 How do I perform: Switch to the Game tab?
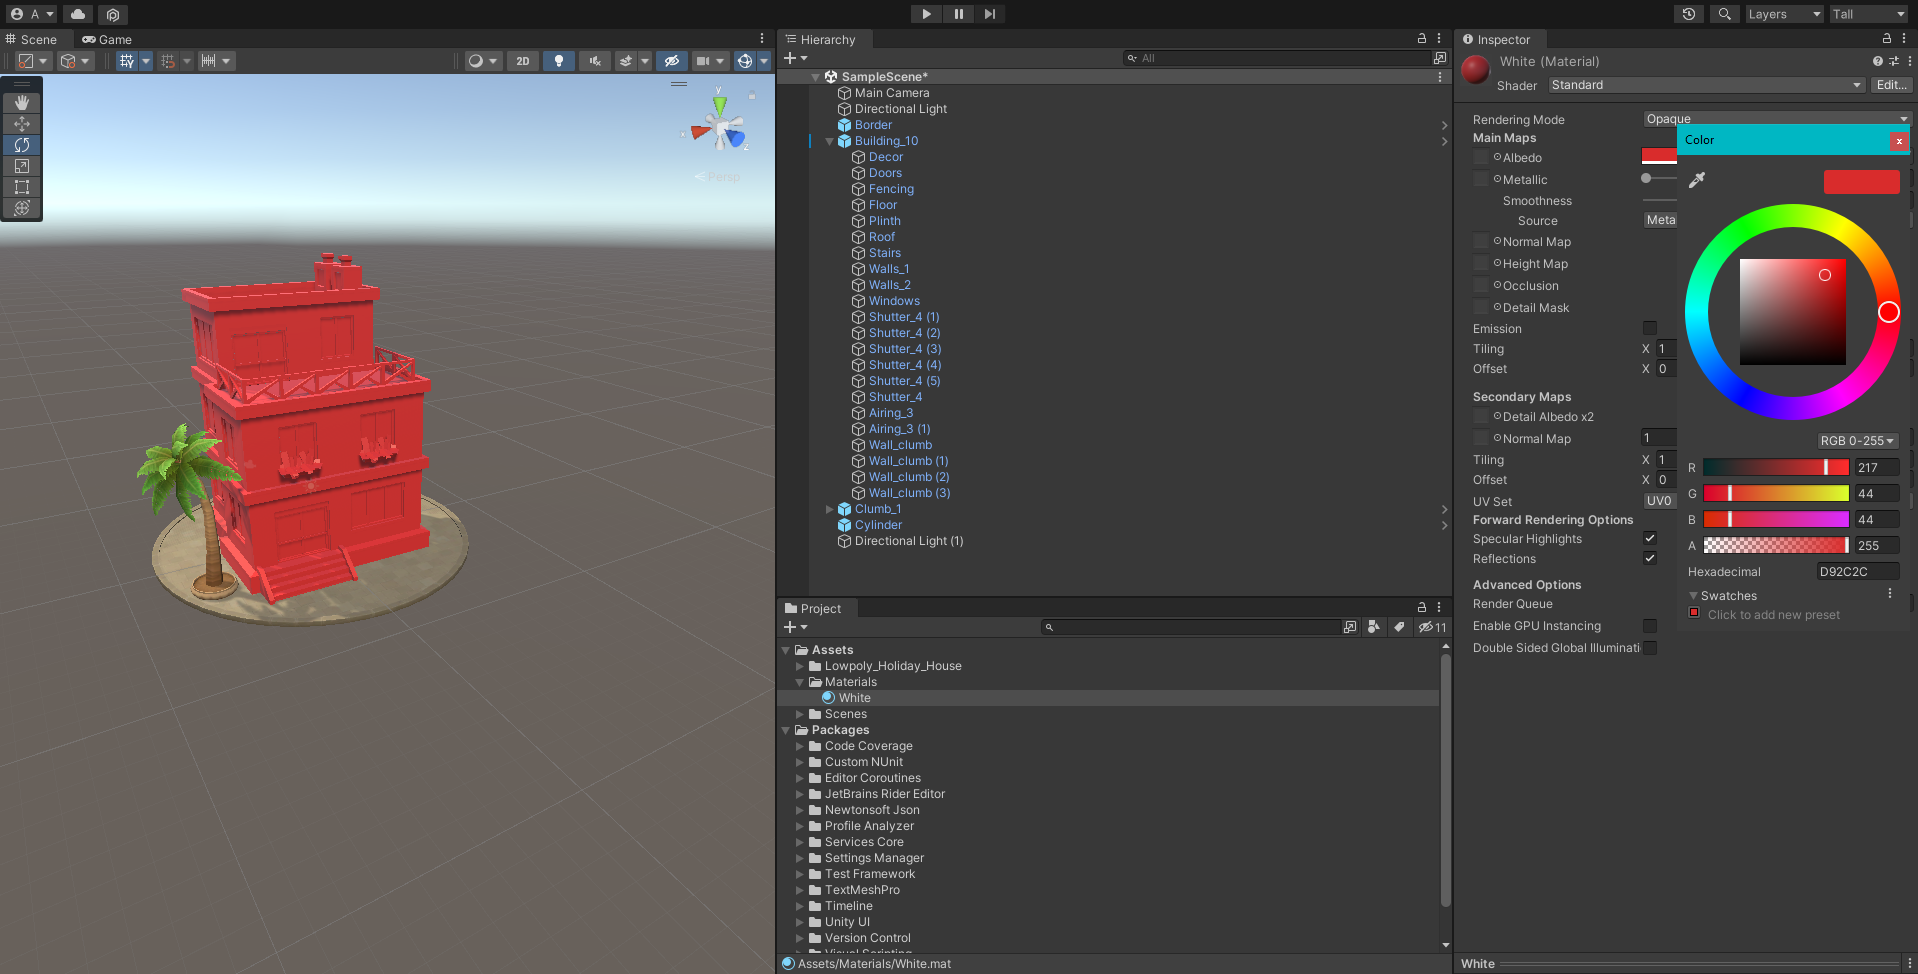click(x=108, y=40)
